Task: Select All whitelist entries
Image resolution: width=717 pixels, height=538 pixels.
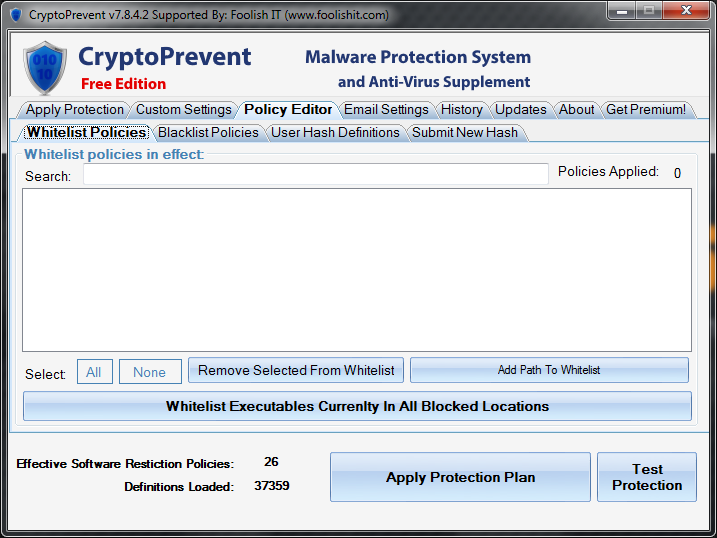Action: pos(95,372)
